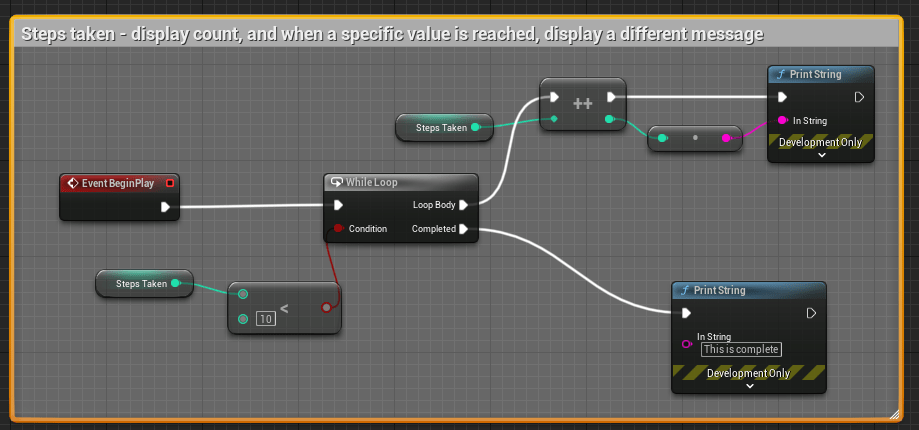The image size is (919, 430).
Task: Click the bottom Print String output execution pin
Action: coord(811,313)
